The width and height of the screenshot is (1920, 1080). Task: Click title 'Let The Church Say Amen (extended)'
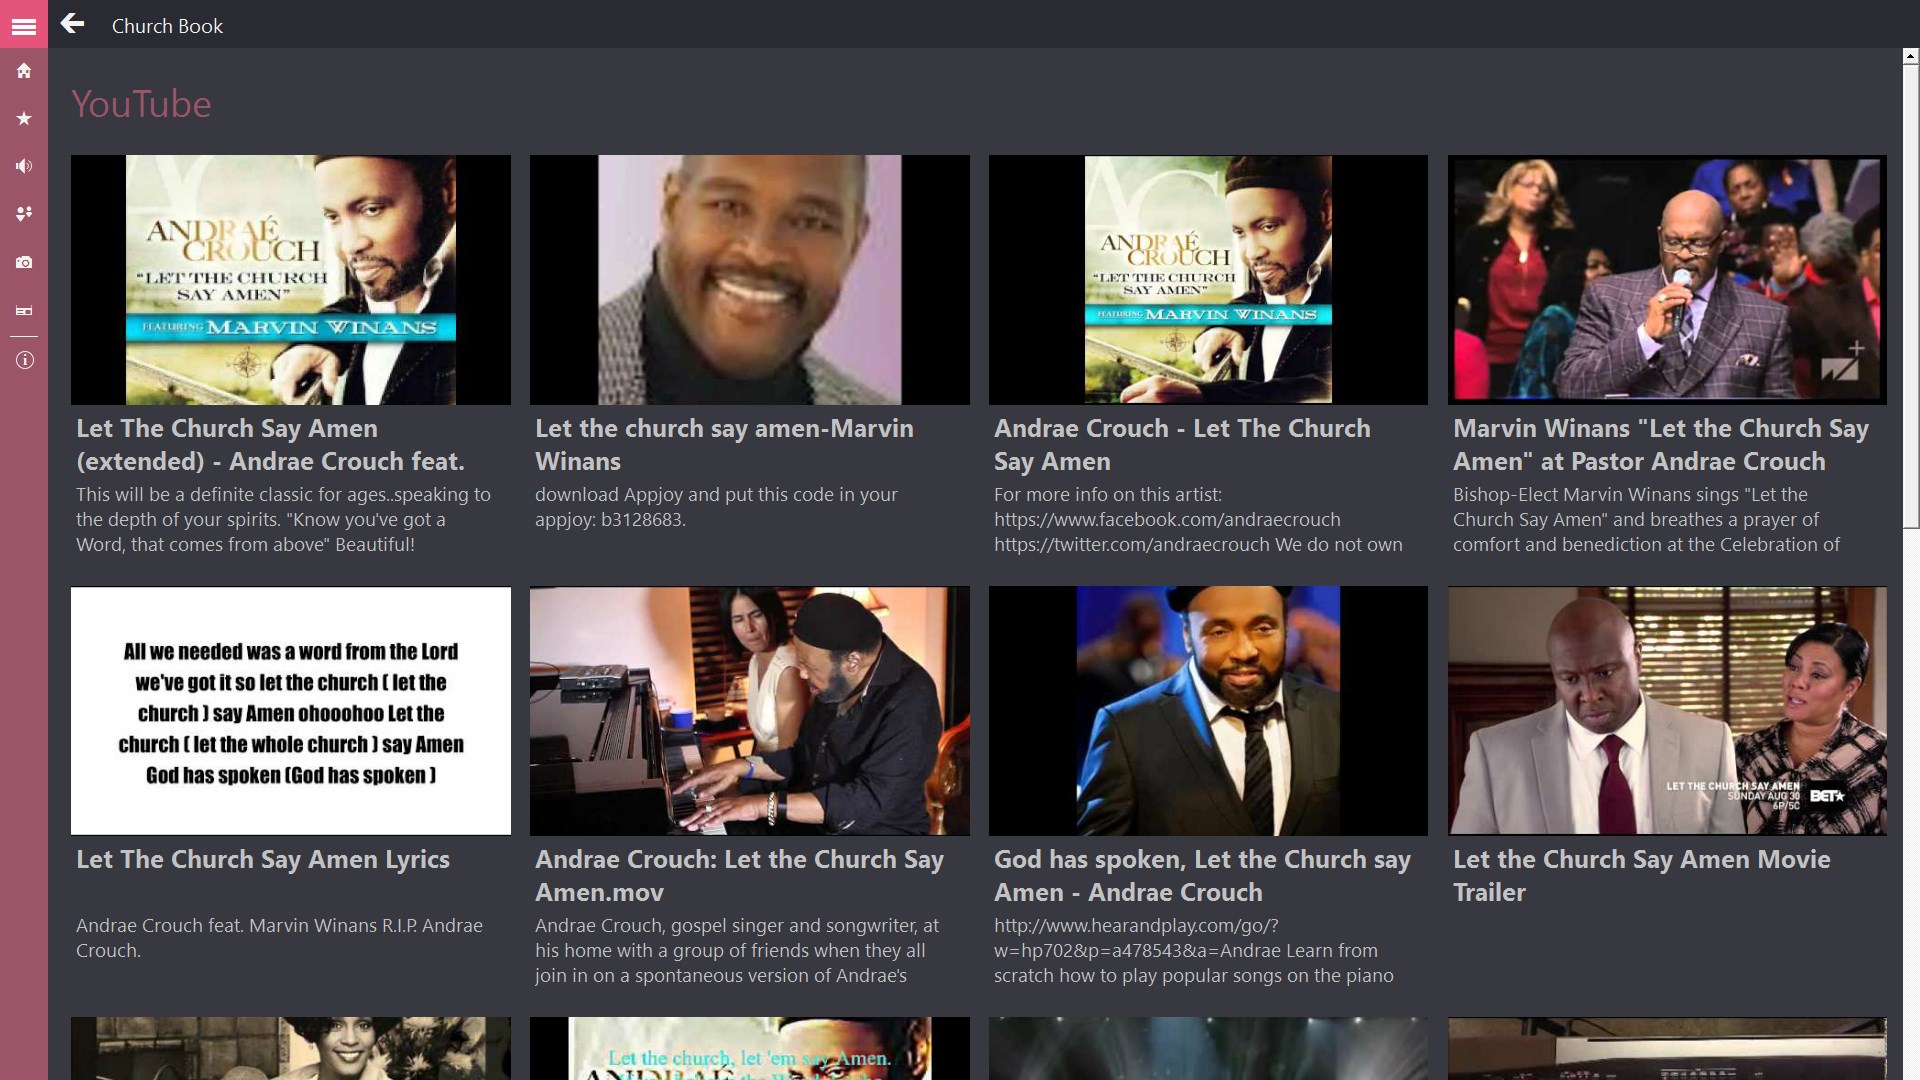tap(270, 445)
